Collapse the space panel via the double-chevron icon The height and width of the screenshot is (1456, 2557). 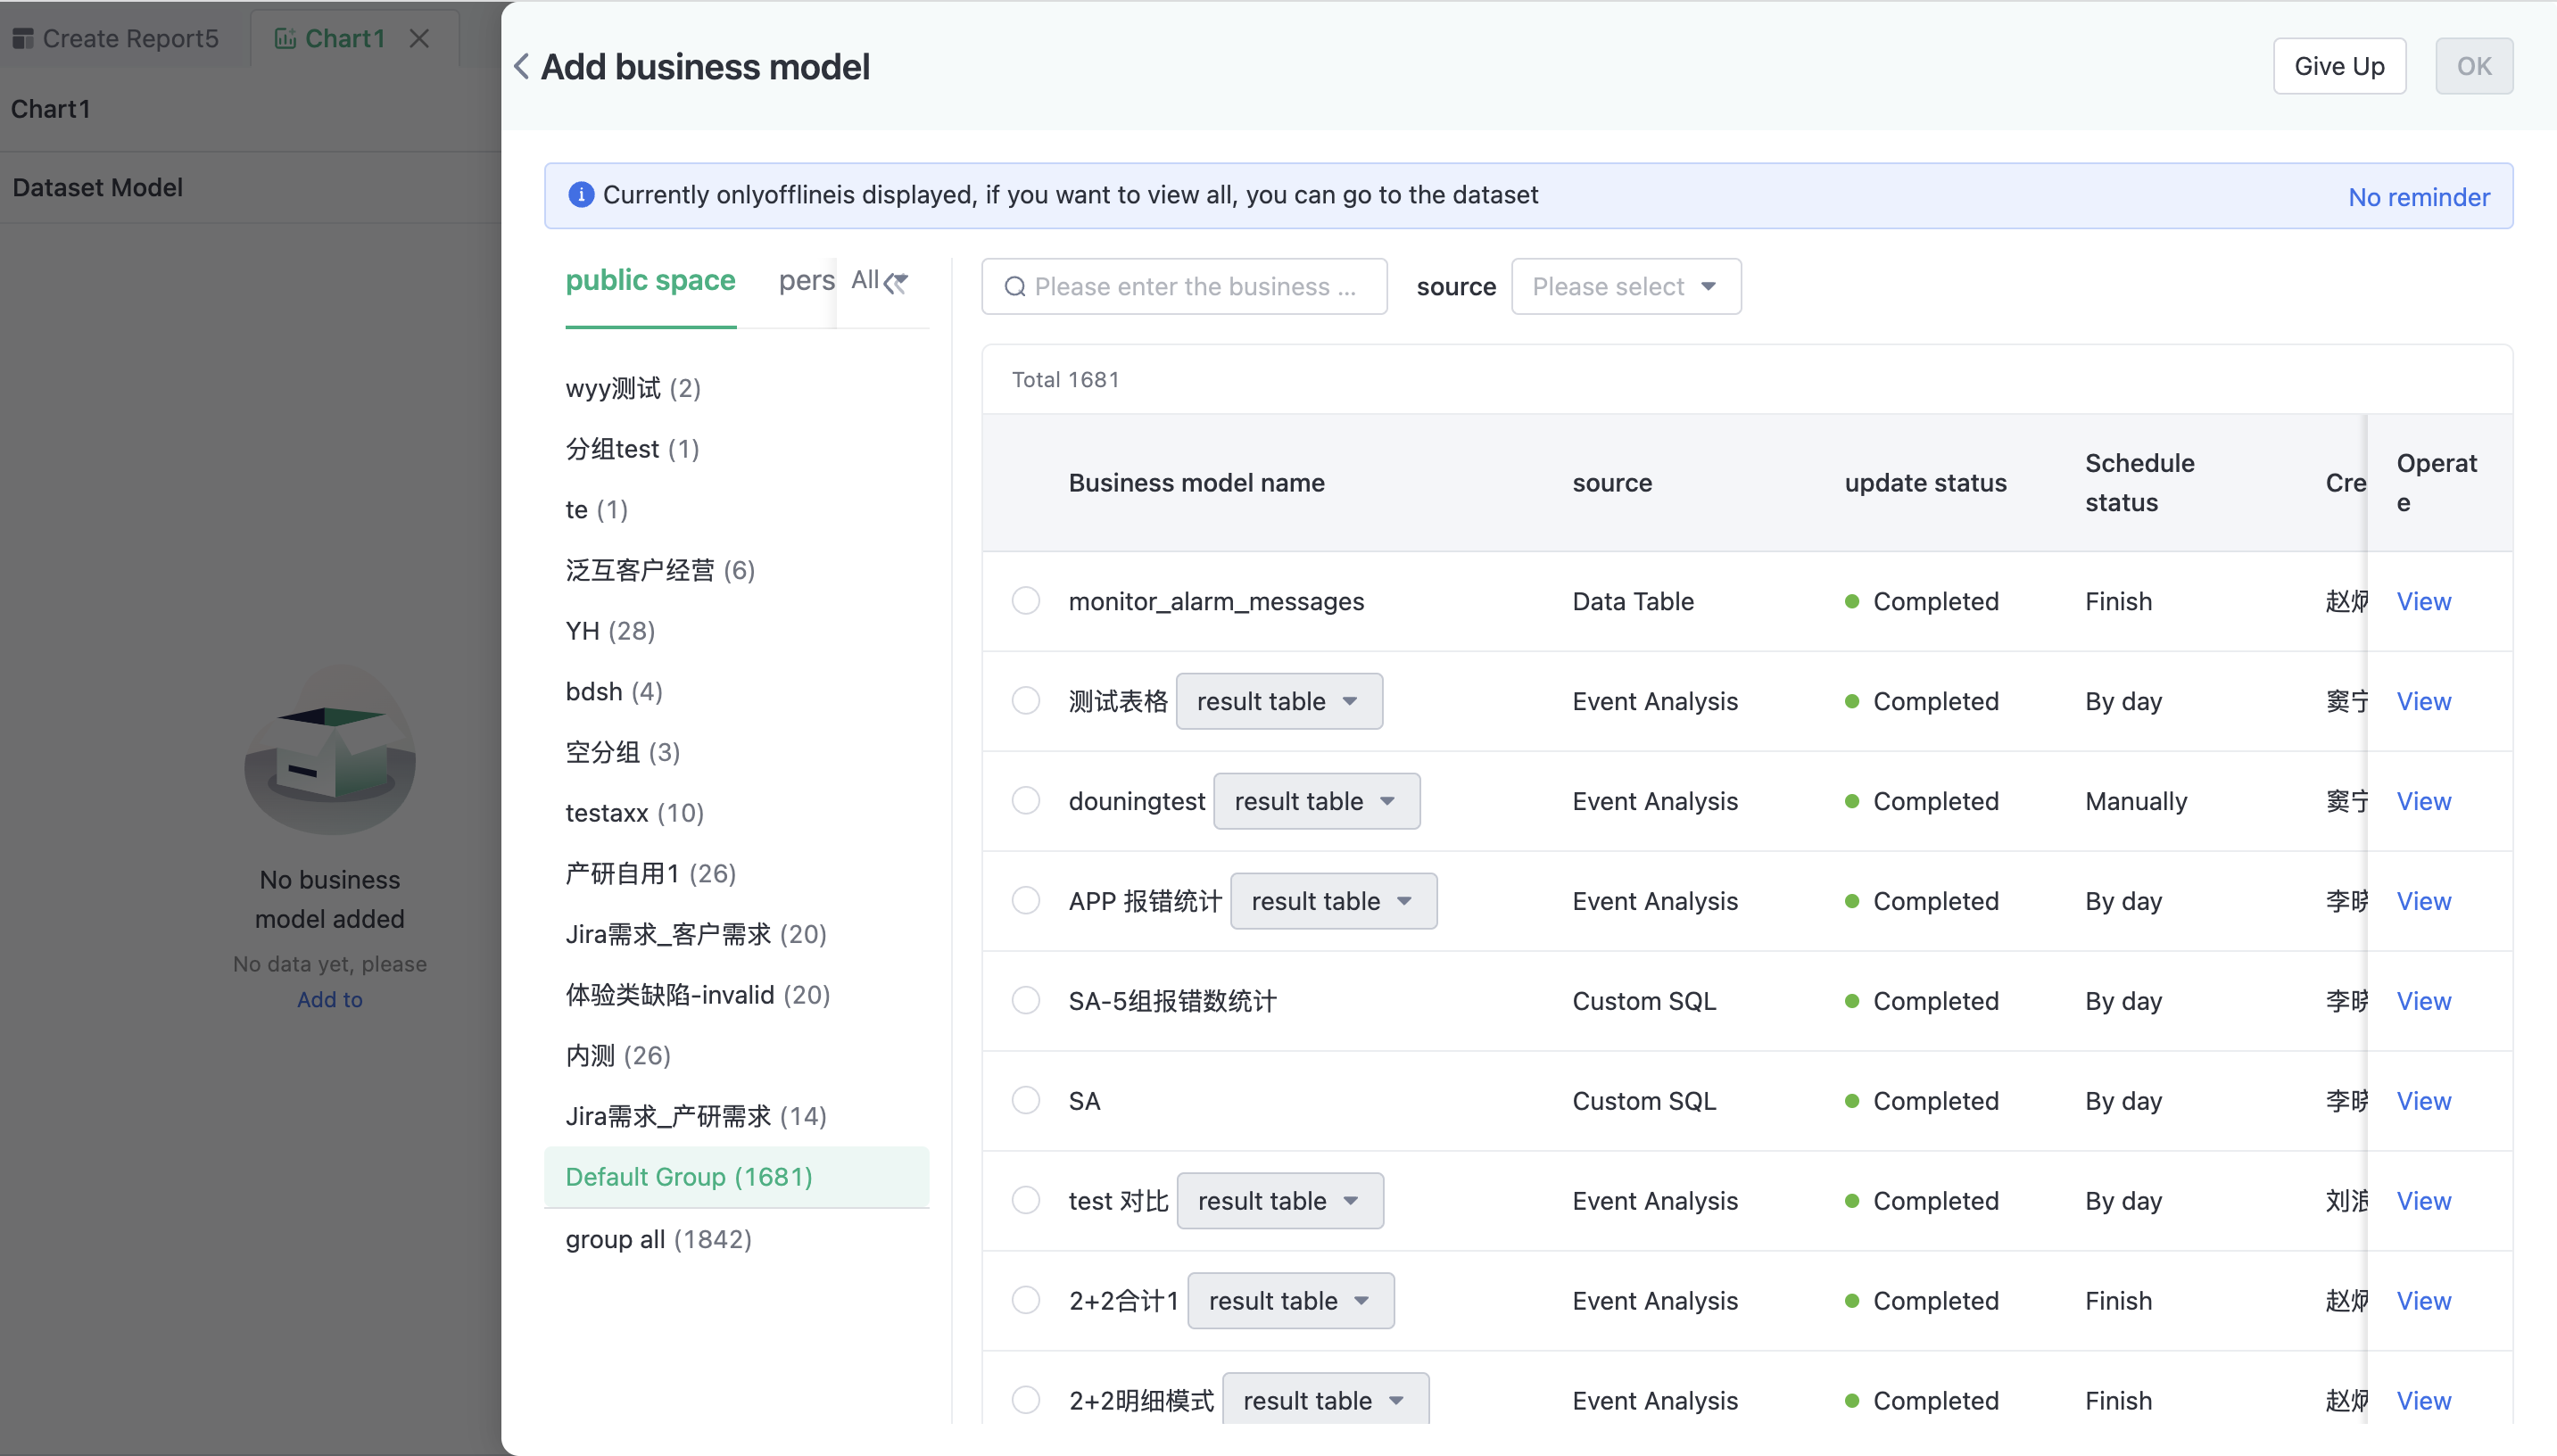(895, 283)
